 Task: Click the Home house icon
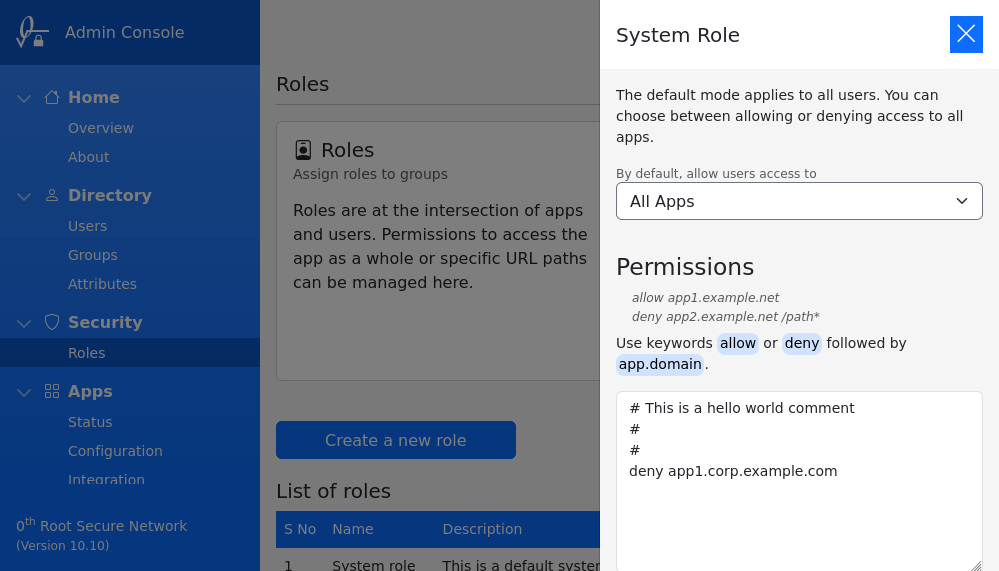52,97
